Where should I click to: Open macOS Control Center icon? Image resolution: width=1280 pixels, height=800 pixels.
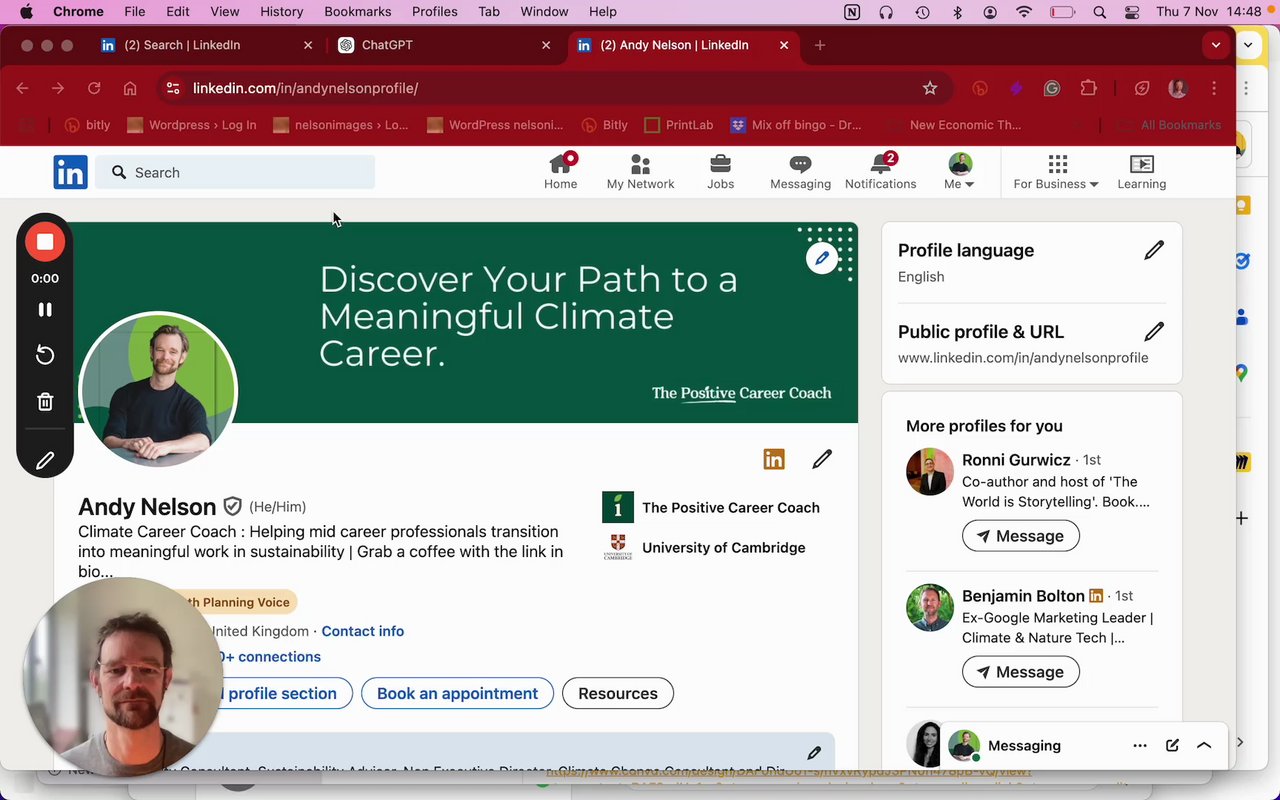click(x=1132, y=12)
